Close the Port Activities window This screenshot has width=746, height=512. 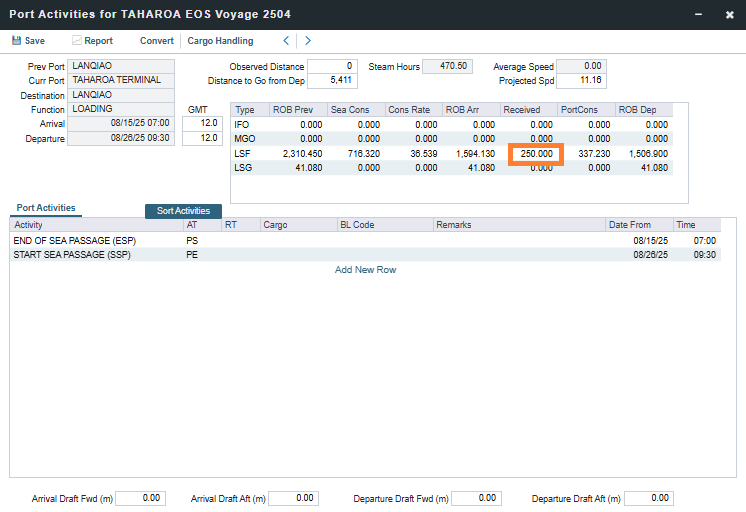coord(729,14)
